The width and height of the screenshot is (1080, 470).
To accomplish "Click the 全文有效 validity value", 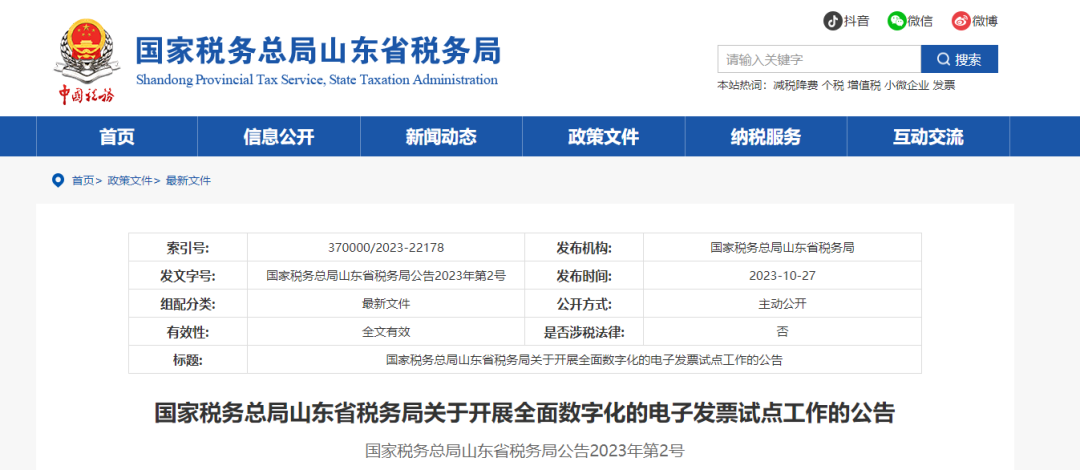I will coord(386,332).
